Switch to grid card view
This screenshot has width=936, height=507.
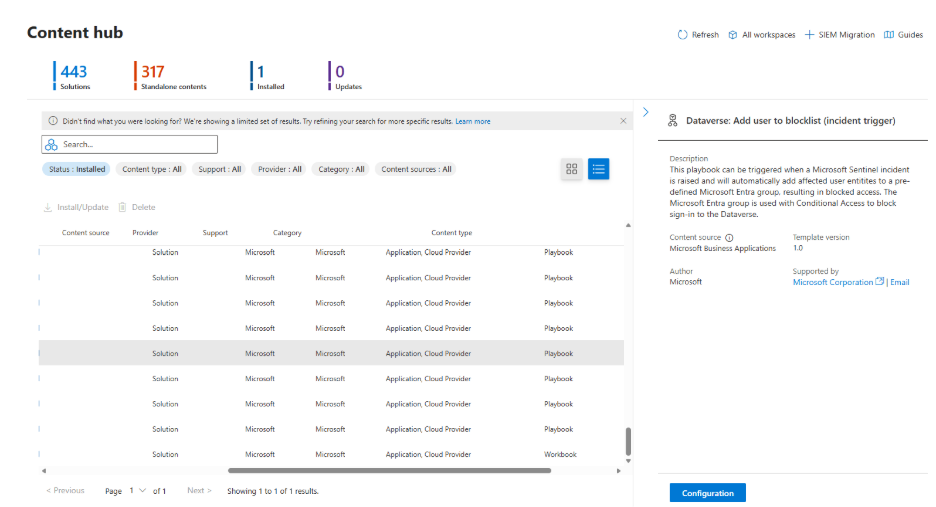click(572, 169)
